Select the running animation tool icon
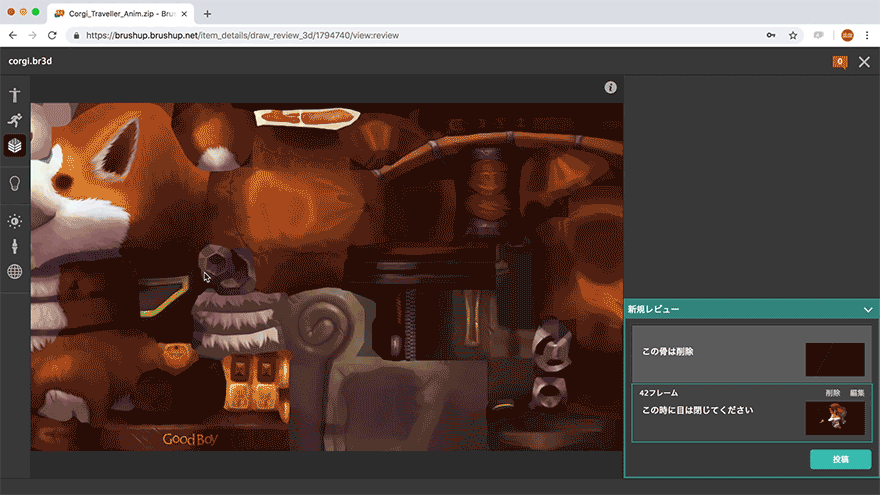The image size is (880, 495). 15,120
